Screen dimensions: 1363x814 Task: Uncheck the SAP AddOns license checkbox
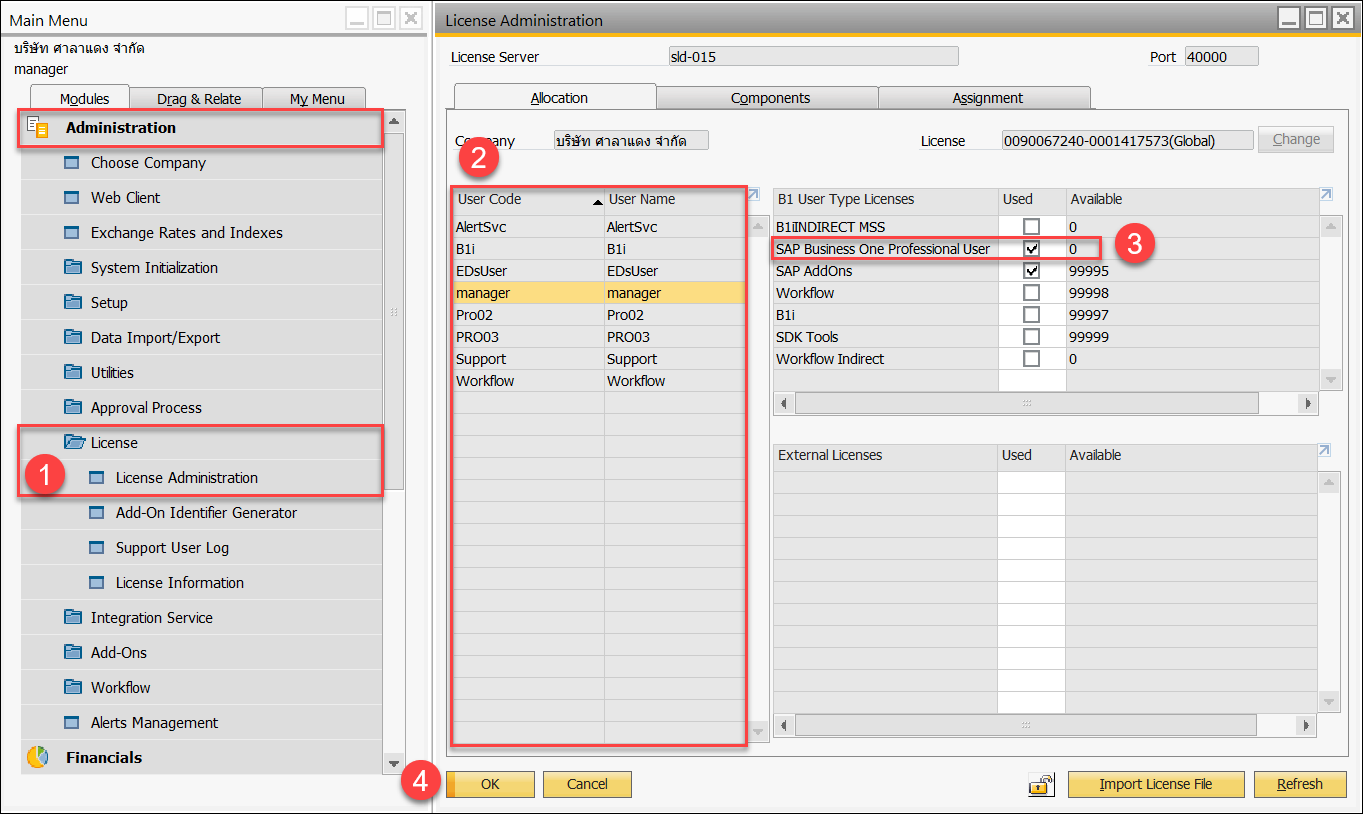point(1031,271)
